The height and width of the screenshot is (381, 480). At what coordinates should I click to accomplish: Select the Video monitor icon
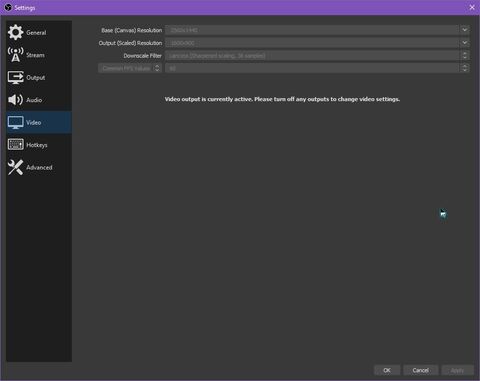(x=15, y=122)
